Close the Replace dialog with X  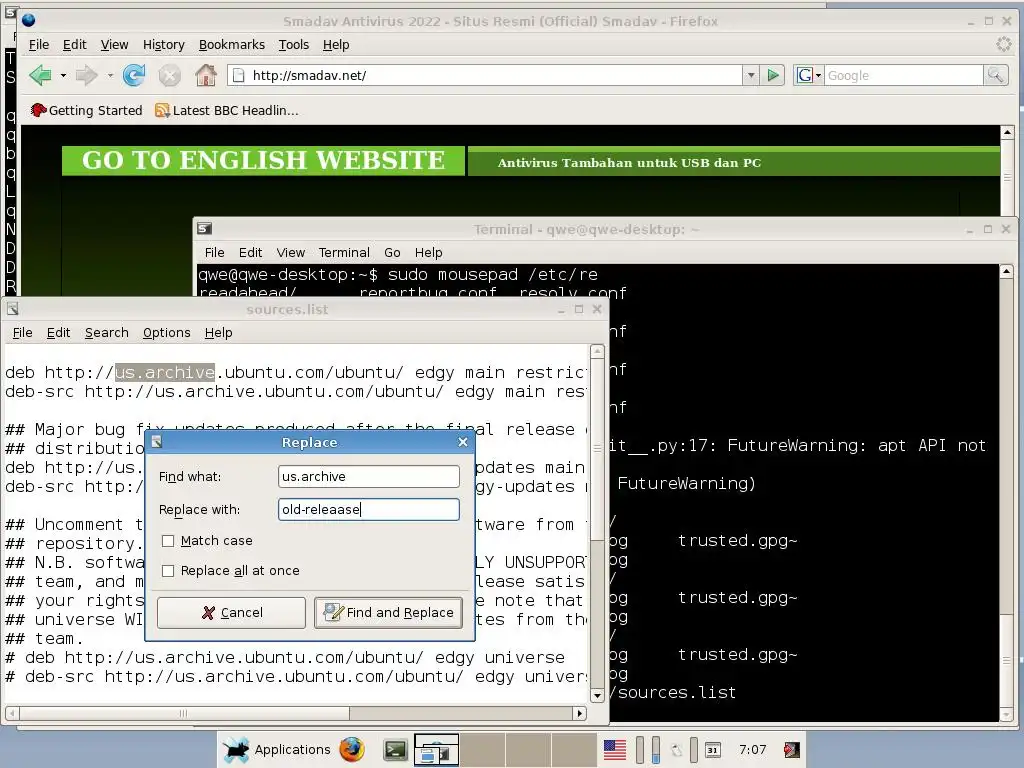point(463,442)
